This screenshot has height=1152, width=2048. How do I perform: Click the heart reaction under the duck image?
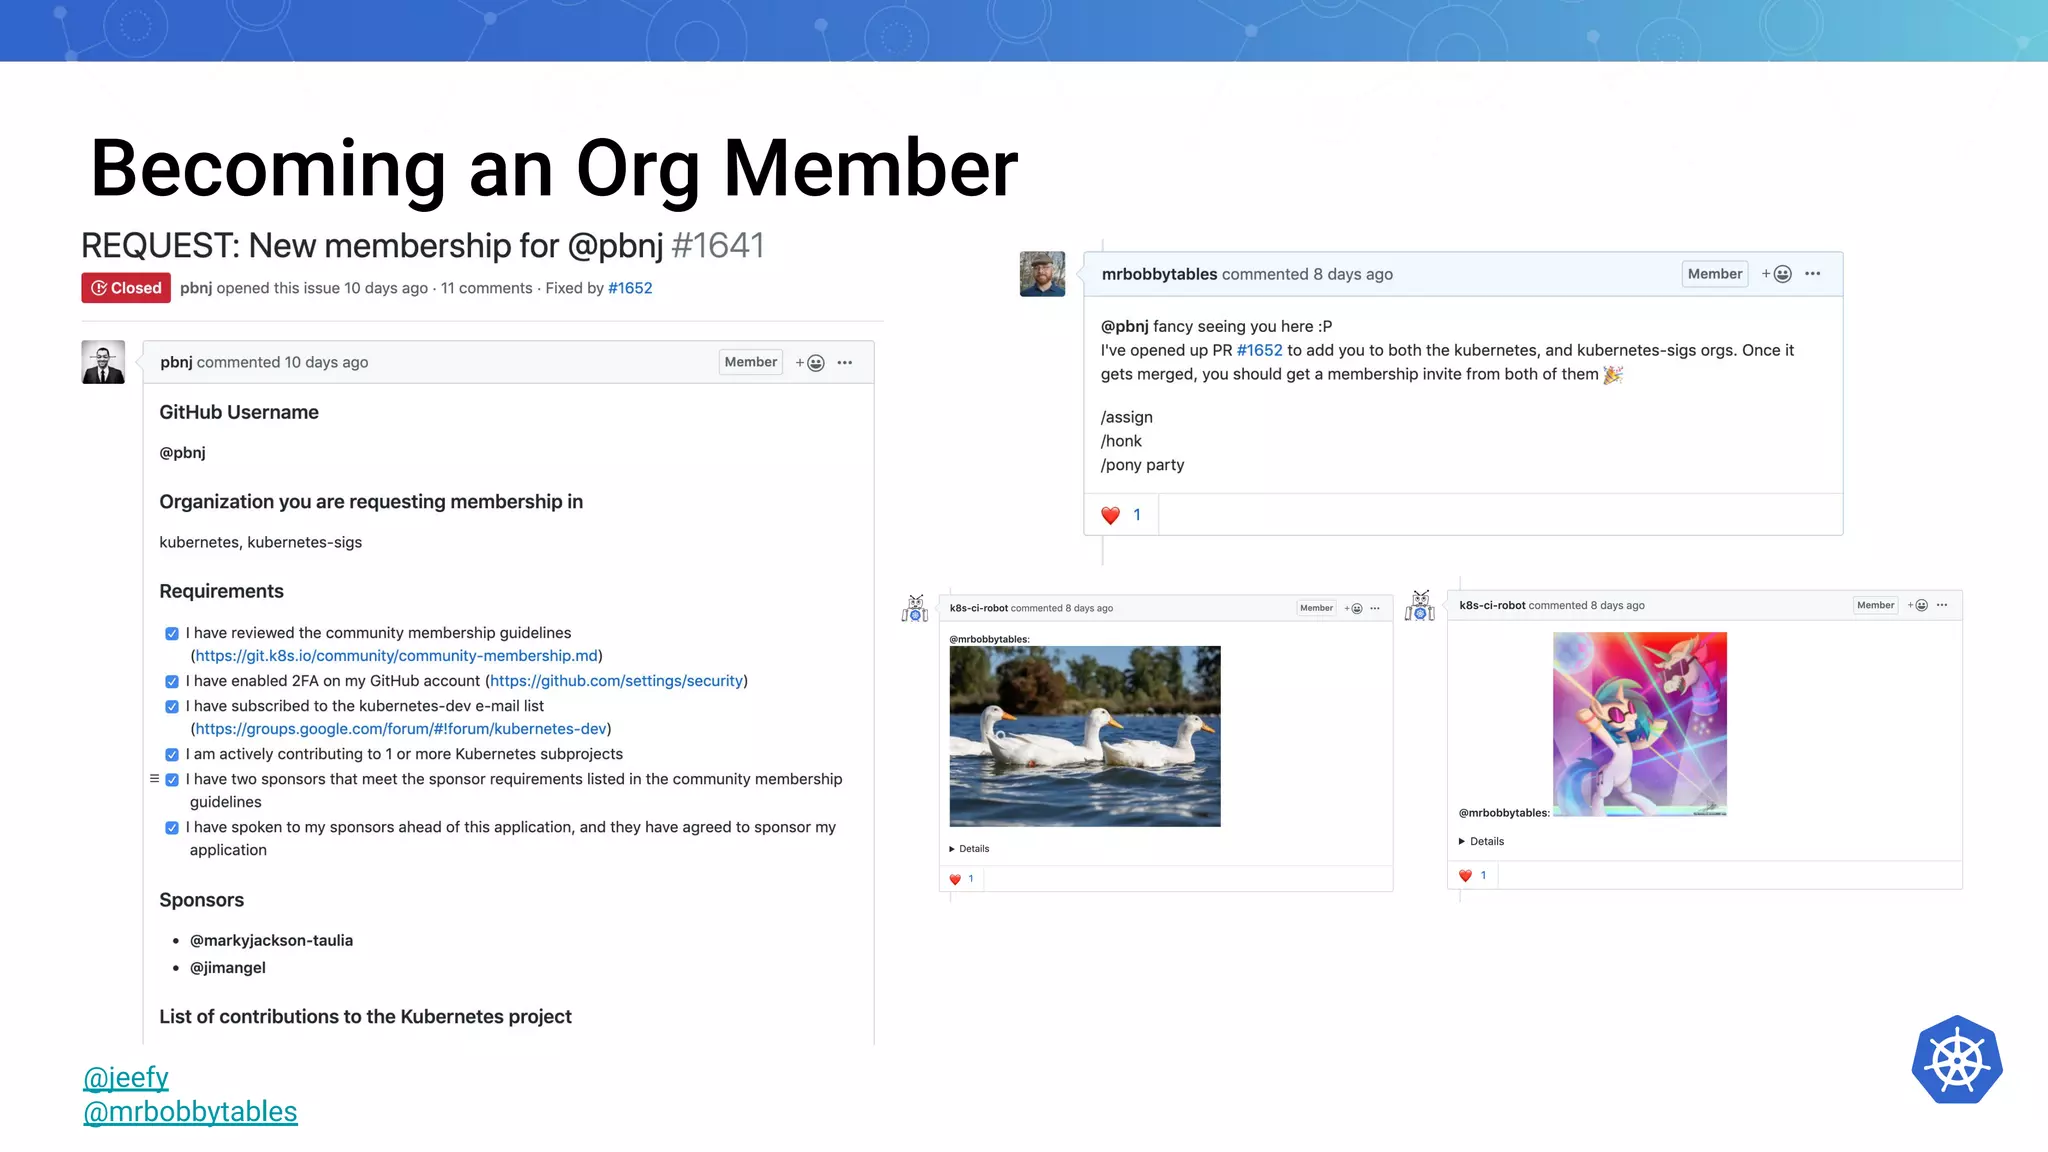[x=962, y=879]
